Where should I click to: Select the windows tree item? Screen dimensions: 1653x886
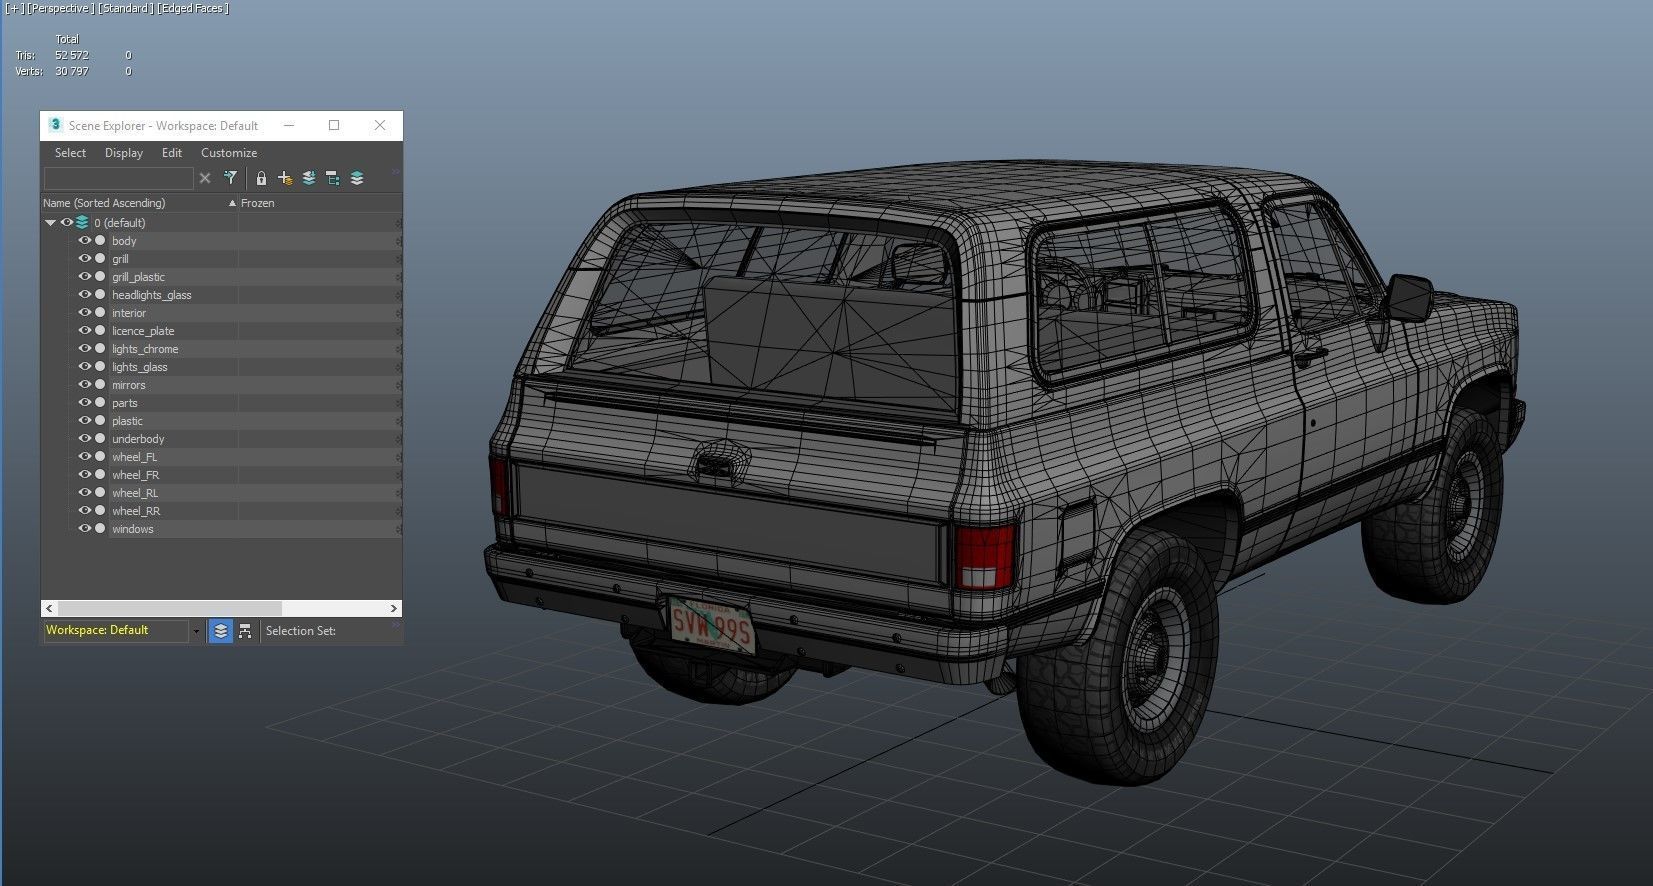(x=133, y=529)
